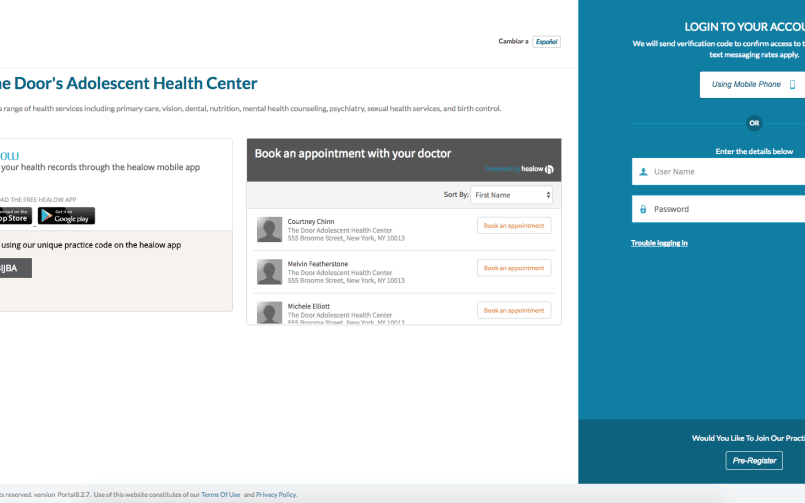Focus the Password field
Screen dimensions: 805x503
718,209
